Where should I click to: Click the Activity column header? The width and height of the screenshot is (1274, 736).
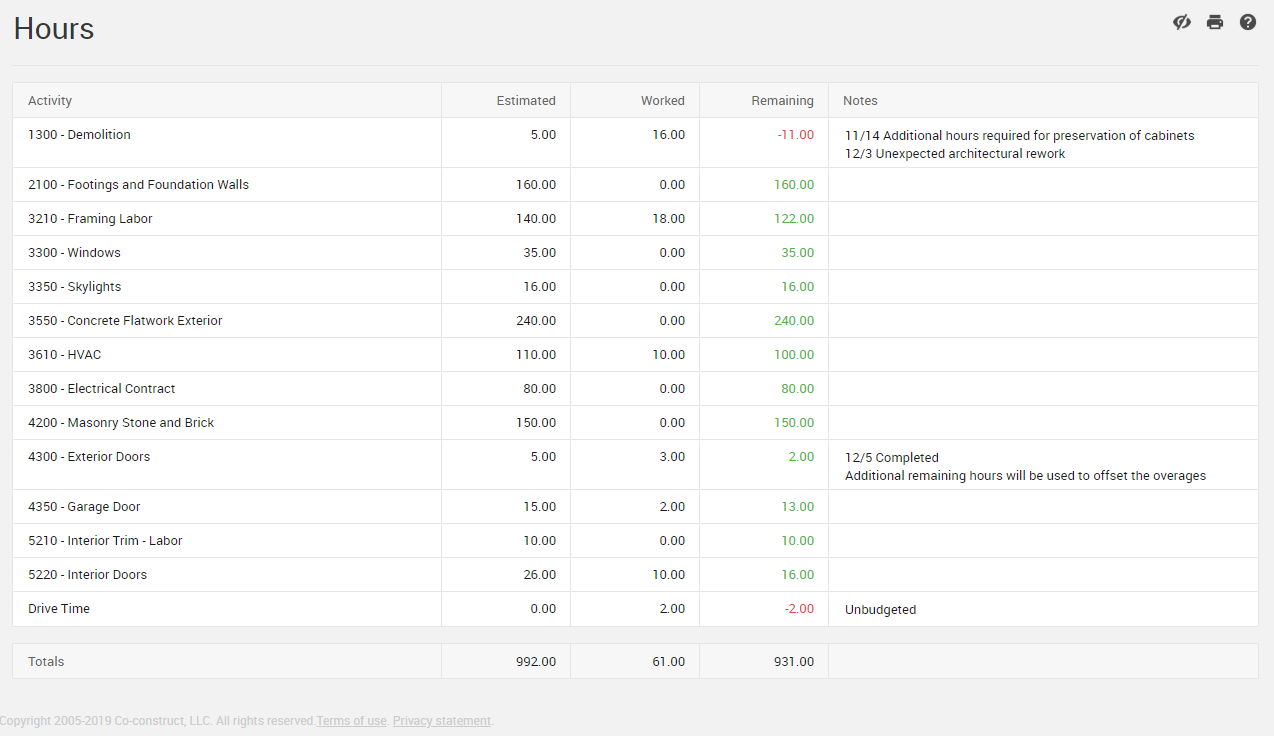(50, 100)
